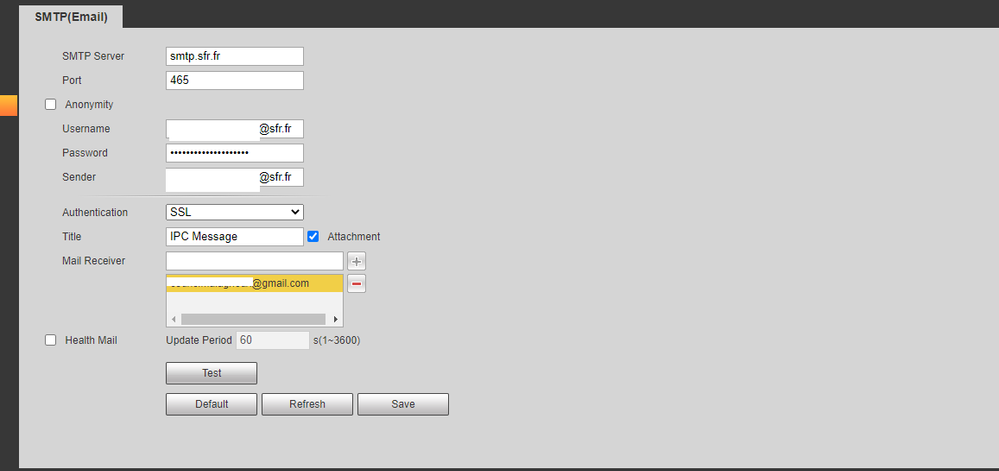
Task: Click the Refresh button
Action: pyautogui.click(x=307, y=404)
